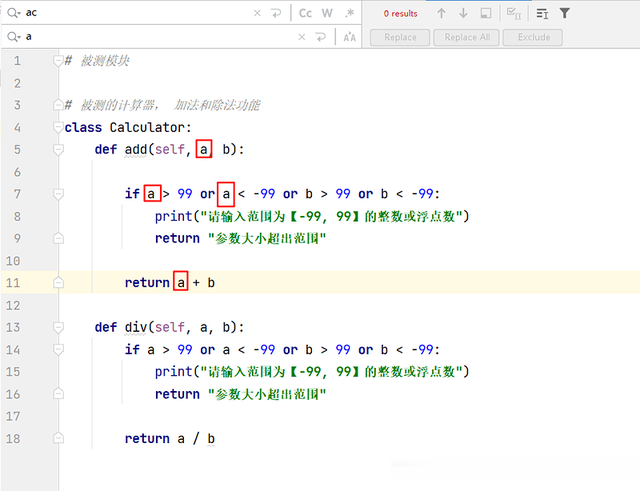Click the Replace button
The height and width of the screenshot is (491, 640).
pos(400,38)
